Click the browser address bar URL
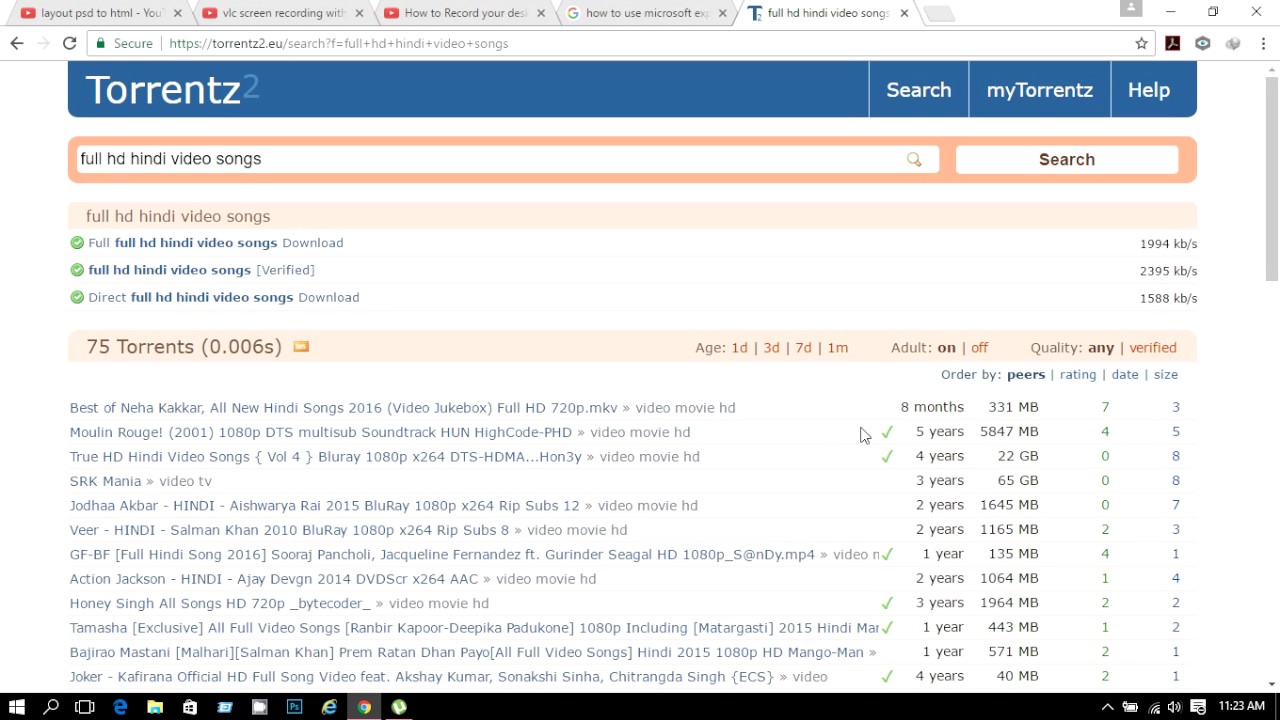The height and width of the screenshot is (720, 1280). 339,43
